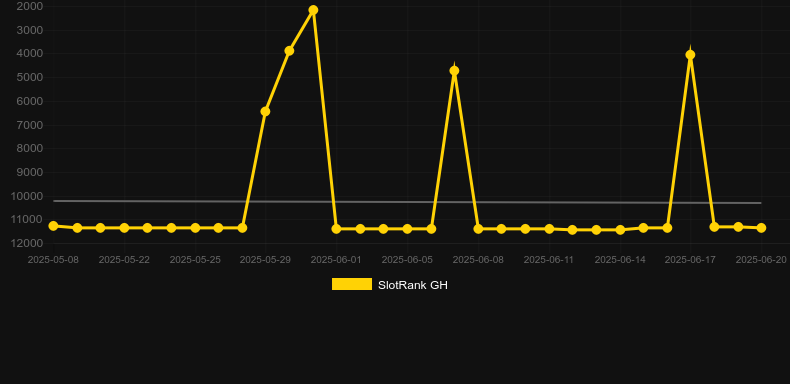
Task: Click the 5000 y-axis label
Action: point(30,77)
